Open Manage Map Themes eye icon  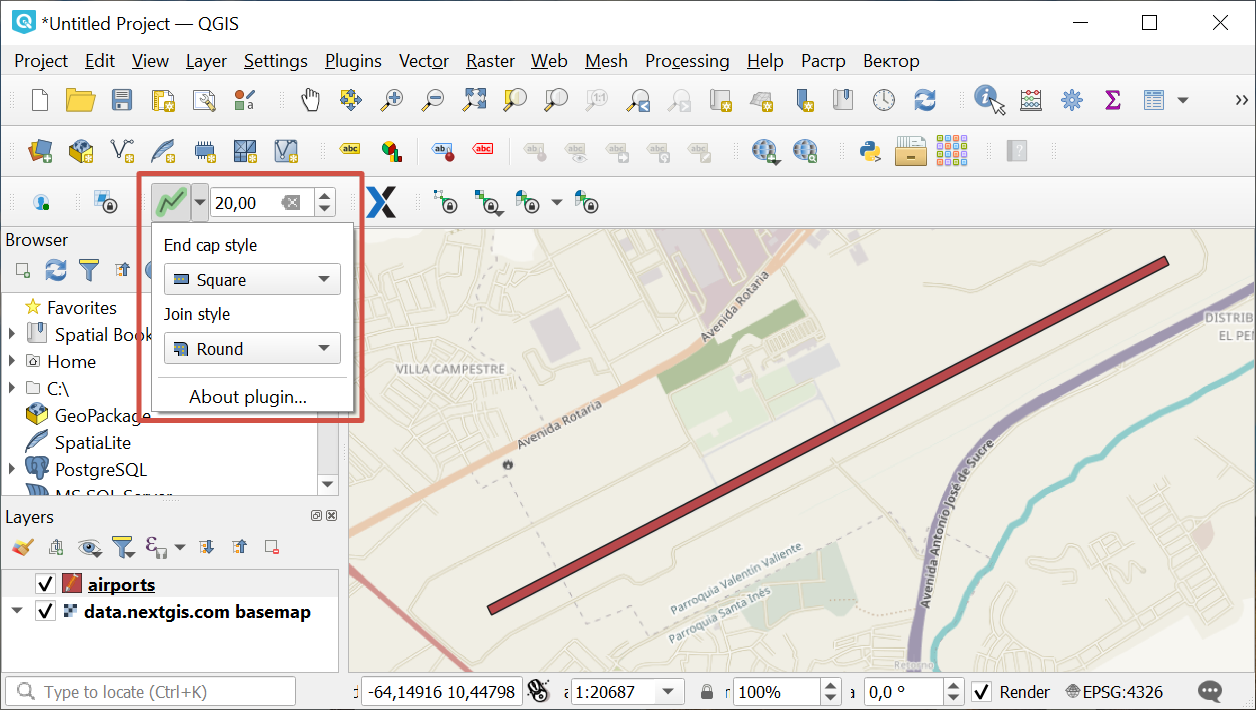90,547
